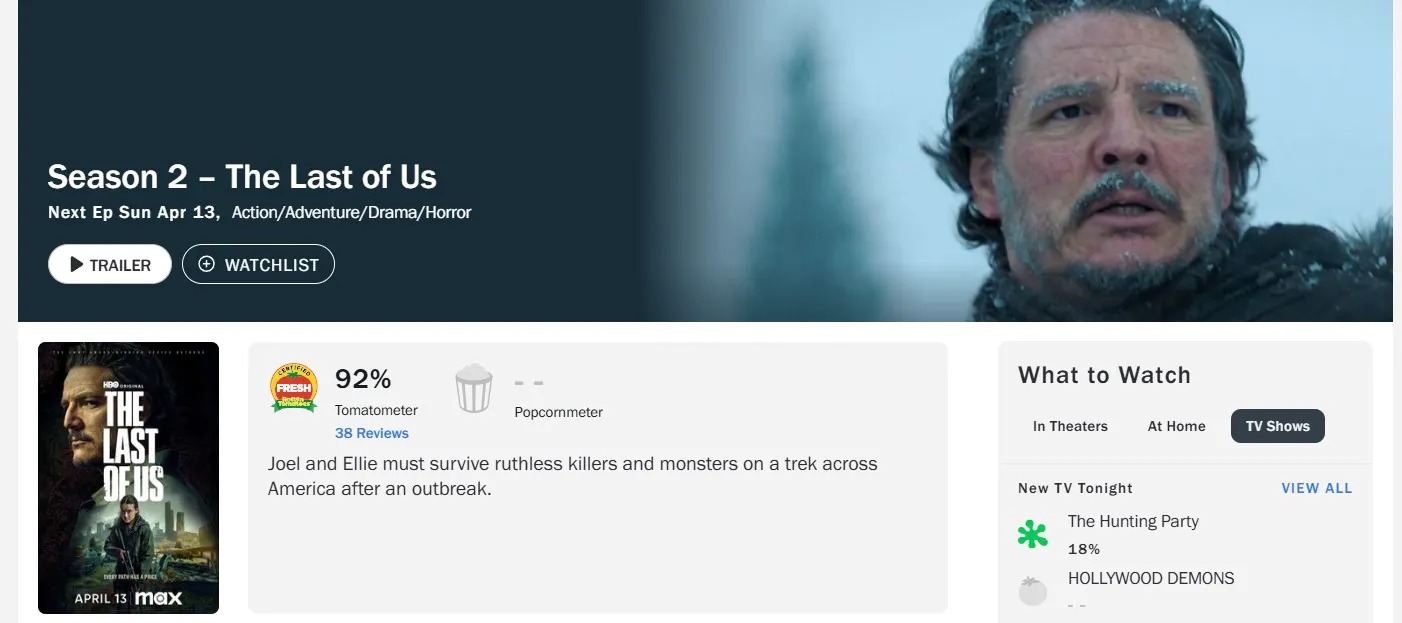This screenshot has width=1402, height=623.
Task: Switch to the In Theaters tab
Action: click(1070, 426)
